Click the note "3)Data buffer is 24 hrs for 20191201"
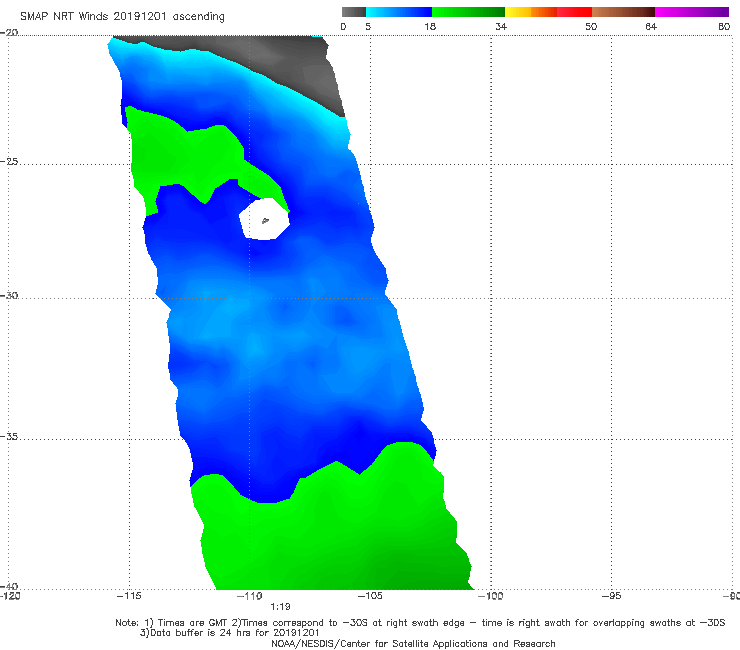This screenshot has height=650, width=740. pos(229,633)
